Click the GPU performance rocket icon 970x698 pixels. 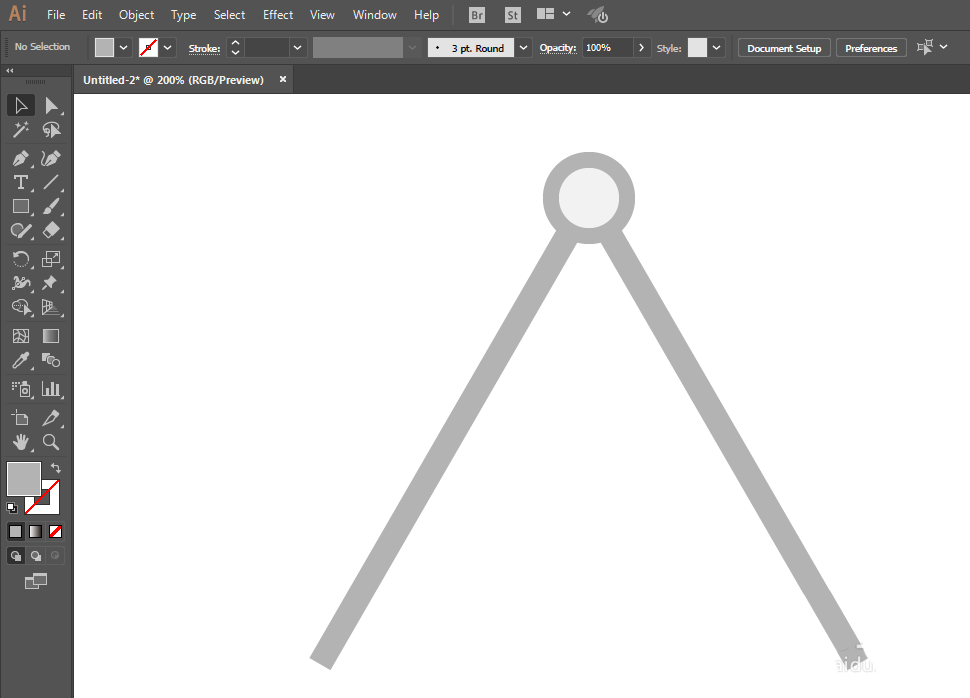[598, 15]
